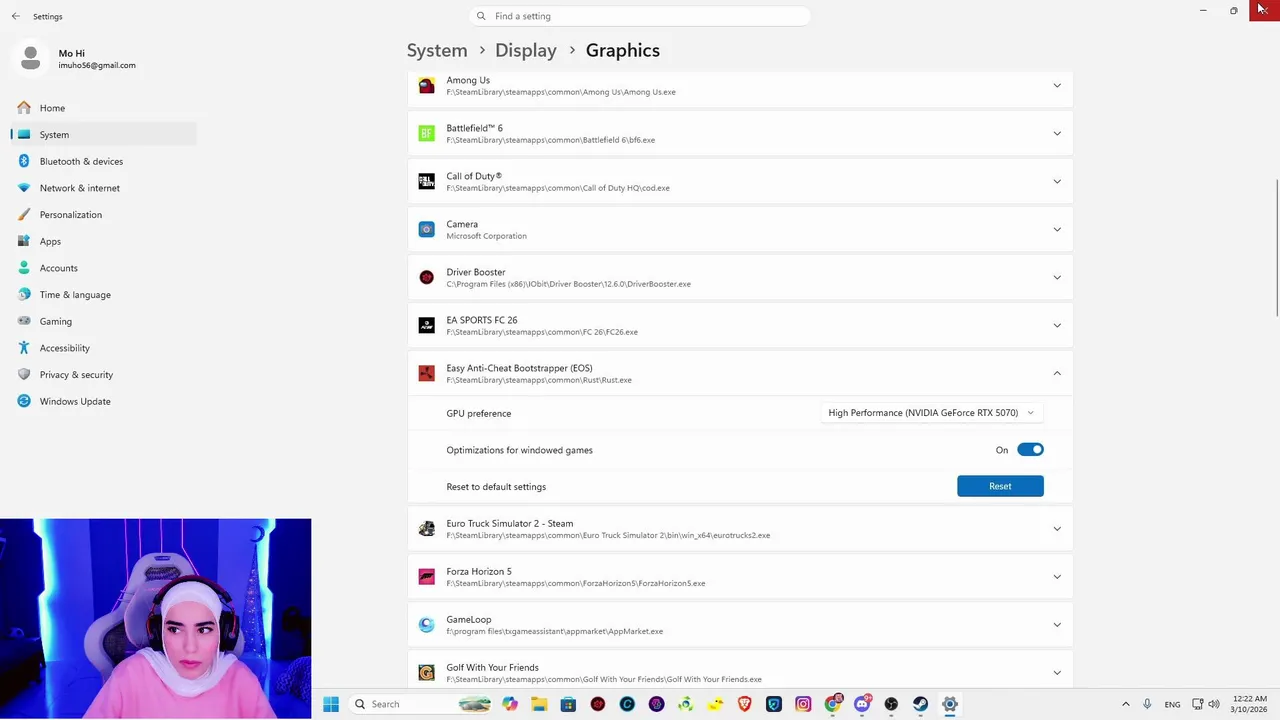Go back with the Settings back arrow
This screenshot has width=1280, height=720.
[16, 16]
